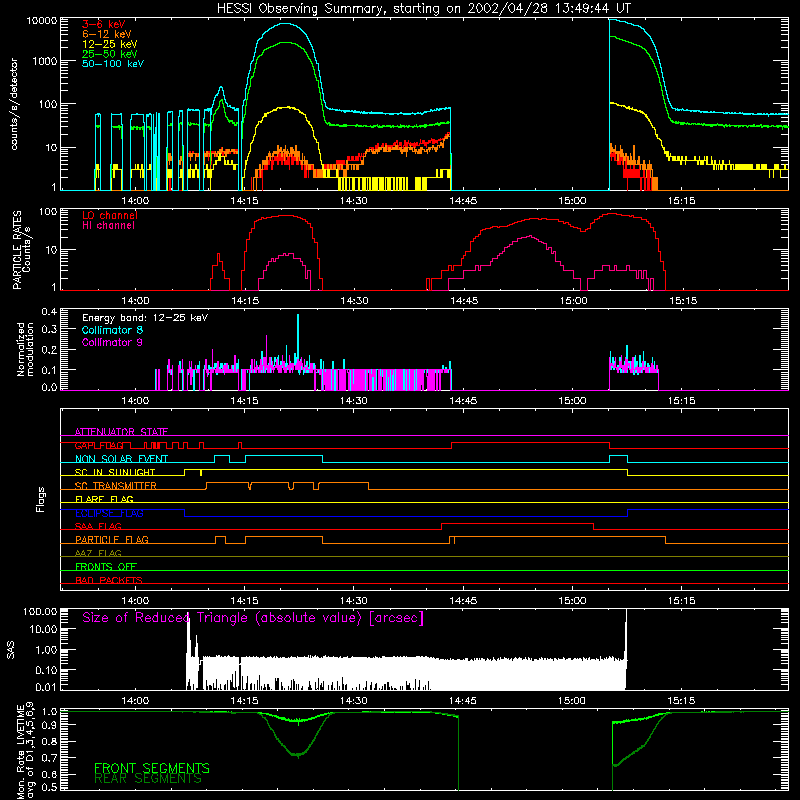Click the FRONTS OFF flag label
Image resolution: width=800 pixels, height=800 pixels.
(106, 566)
